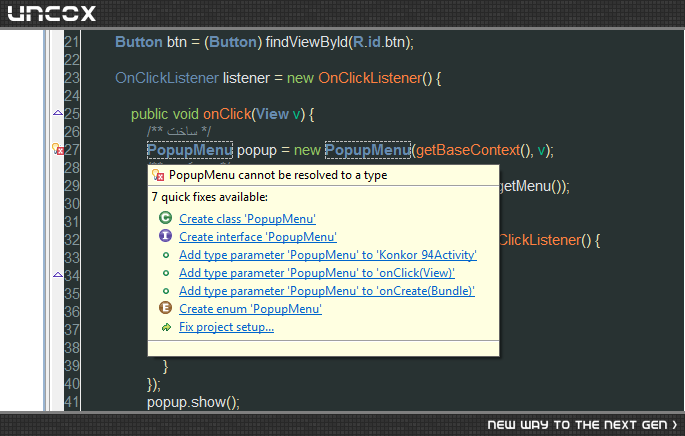Open the Fix project setup... link
685x436 pixels.
click(226, 327)
